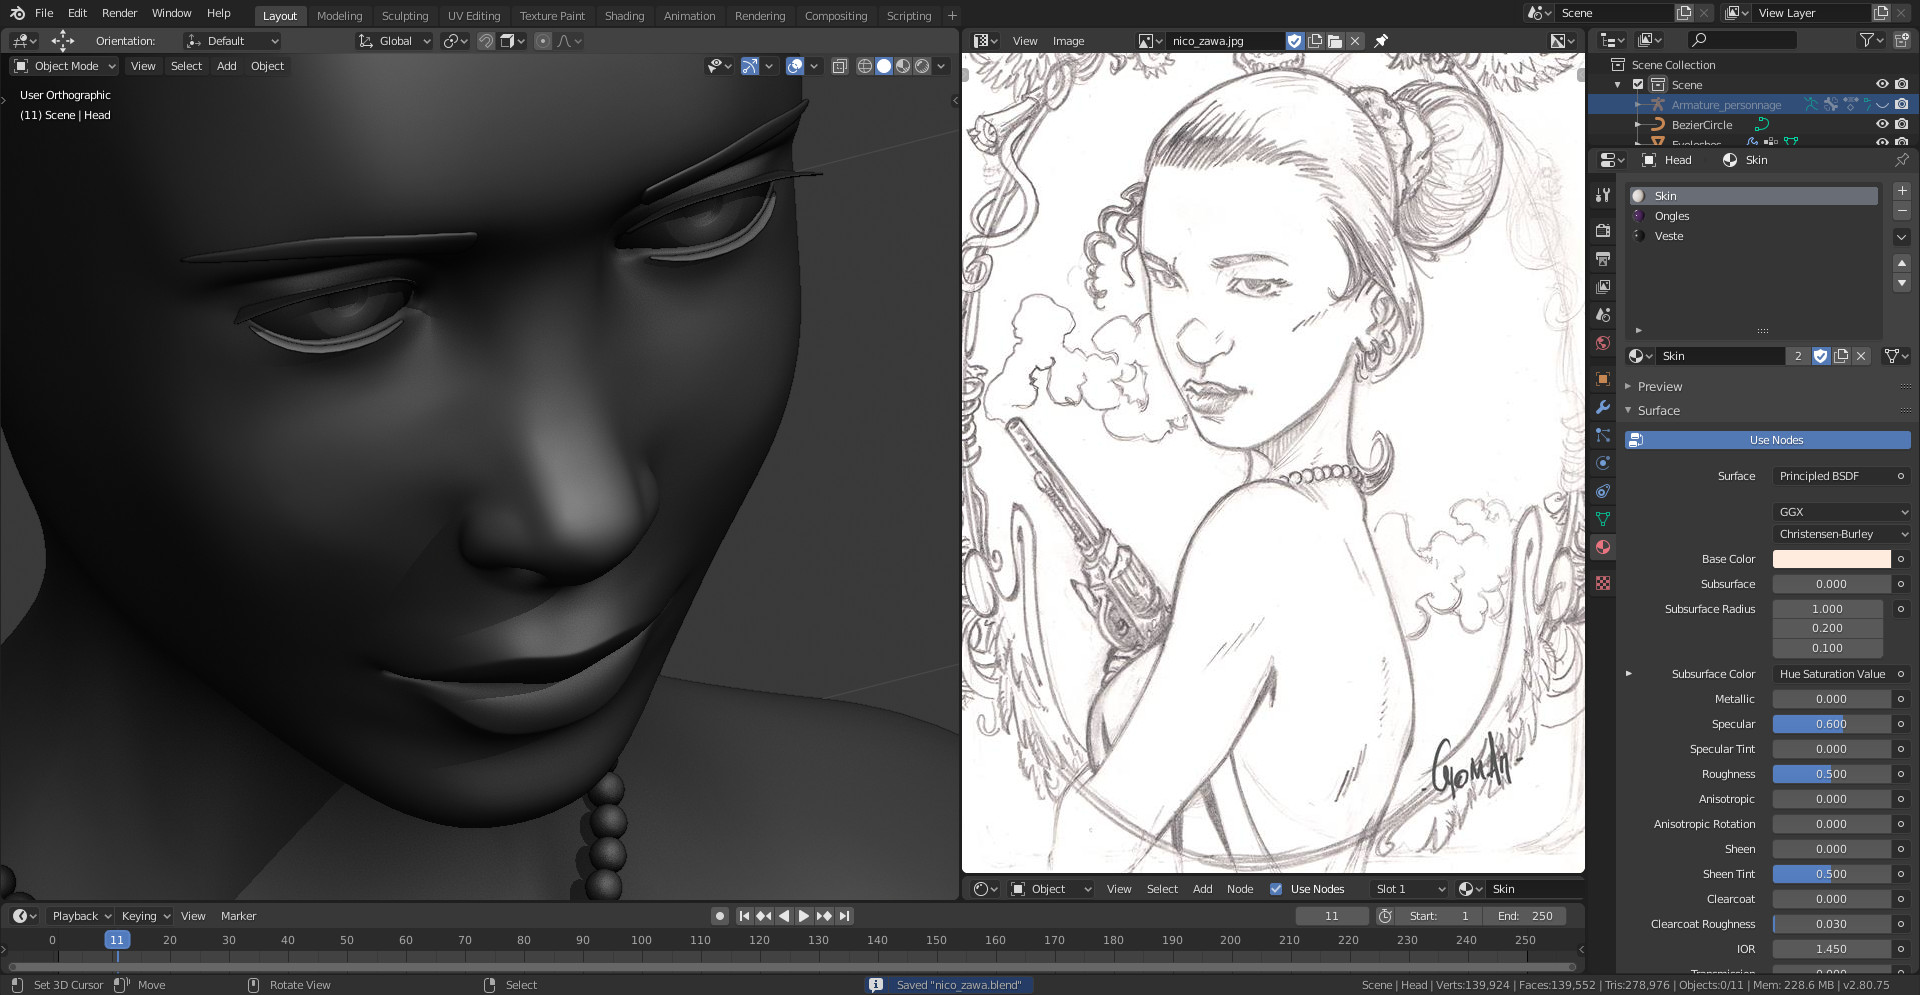Play animation forward
The width and height of the screenshot is (1920, 995).
point(804,916)
